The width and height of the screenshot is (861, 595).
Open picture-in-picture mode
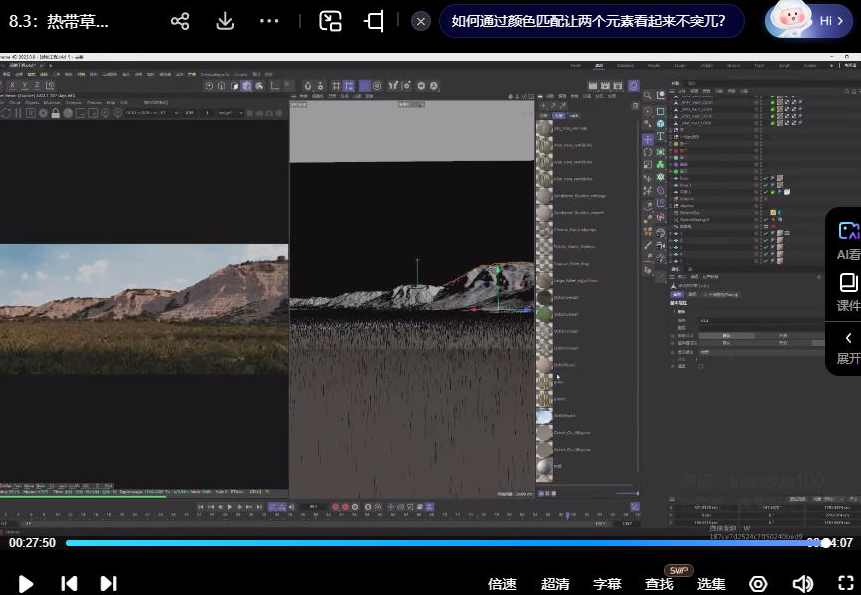[330, 20]
